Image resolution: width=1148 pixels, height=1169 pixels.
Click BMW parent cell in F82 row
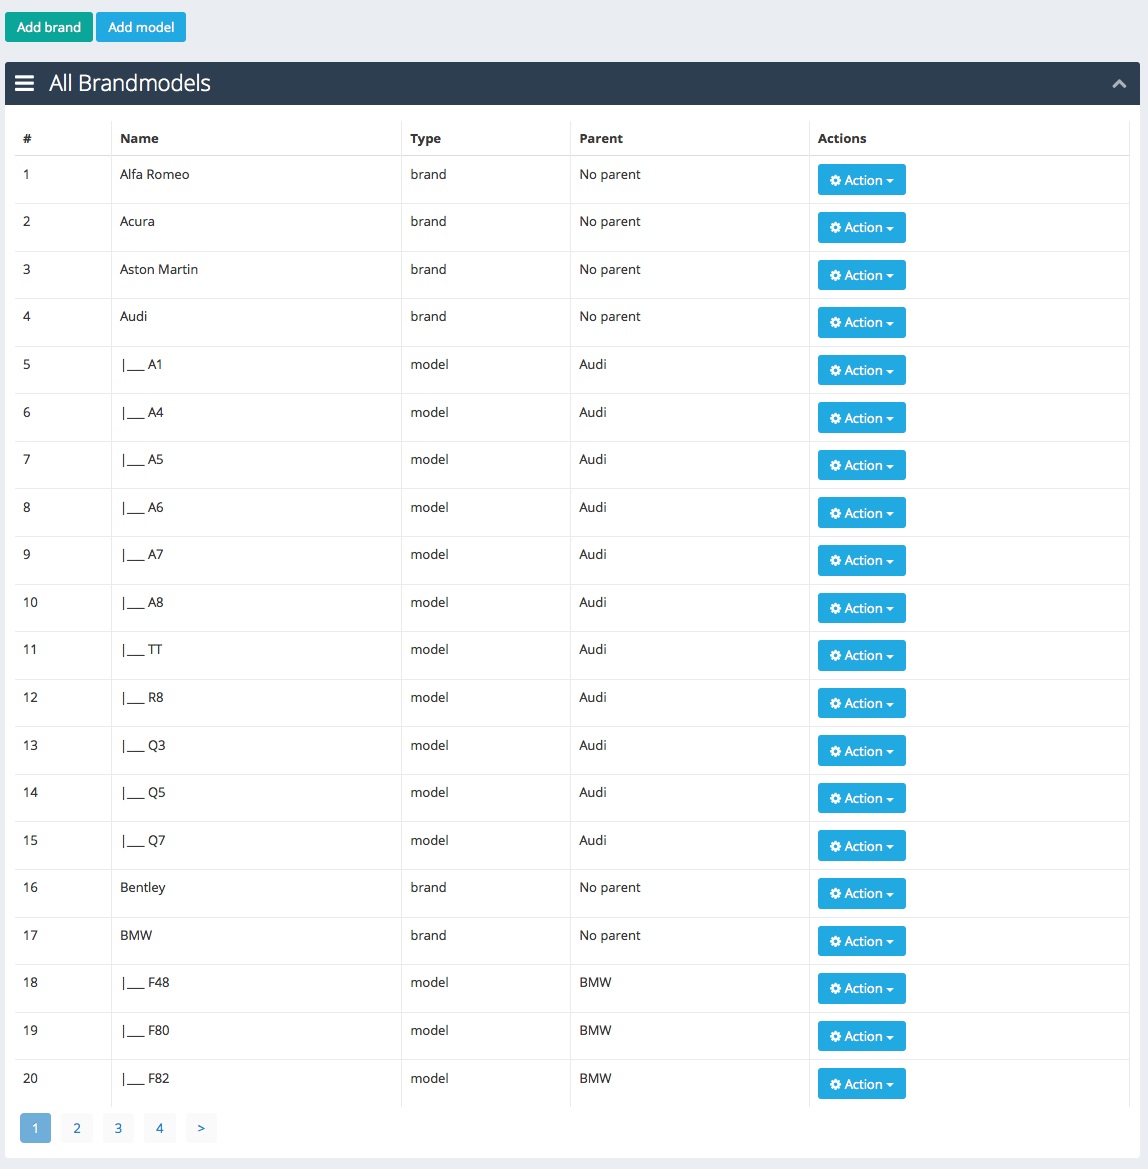tap(690, 1083)
